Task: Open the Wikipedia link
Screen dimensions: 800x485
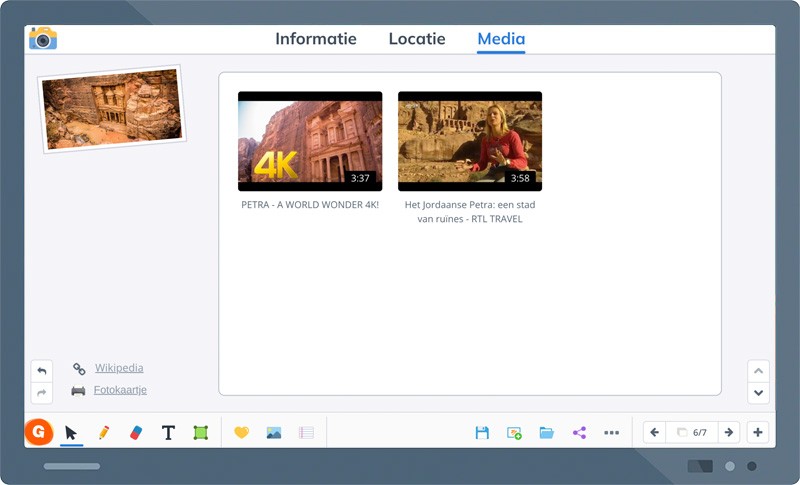Action: 119,368
